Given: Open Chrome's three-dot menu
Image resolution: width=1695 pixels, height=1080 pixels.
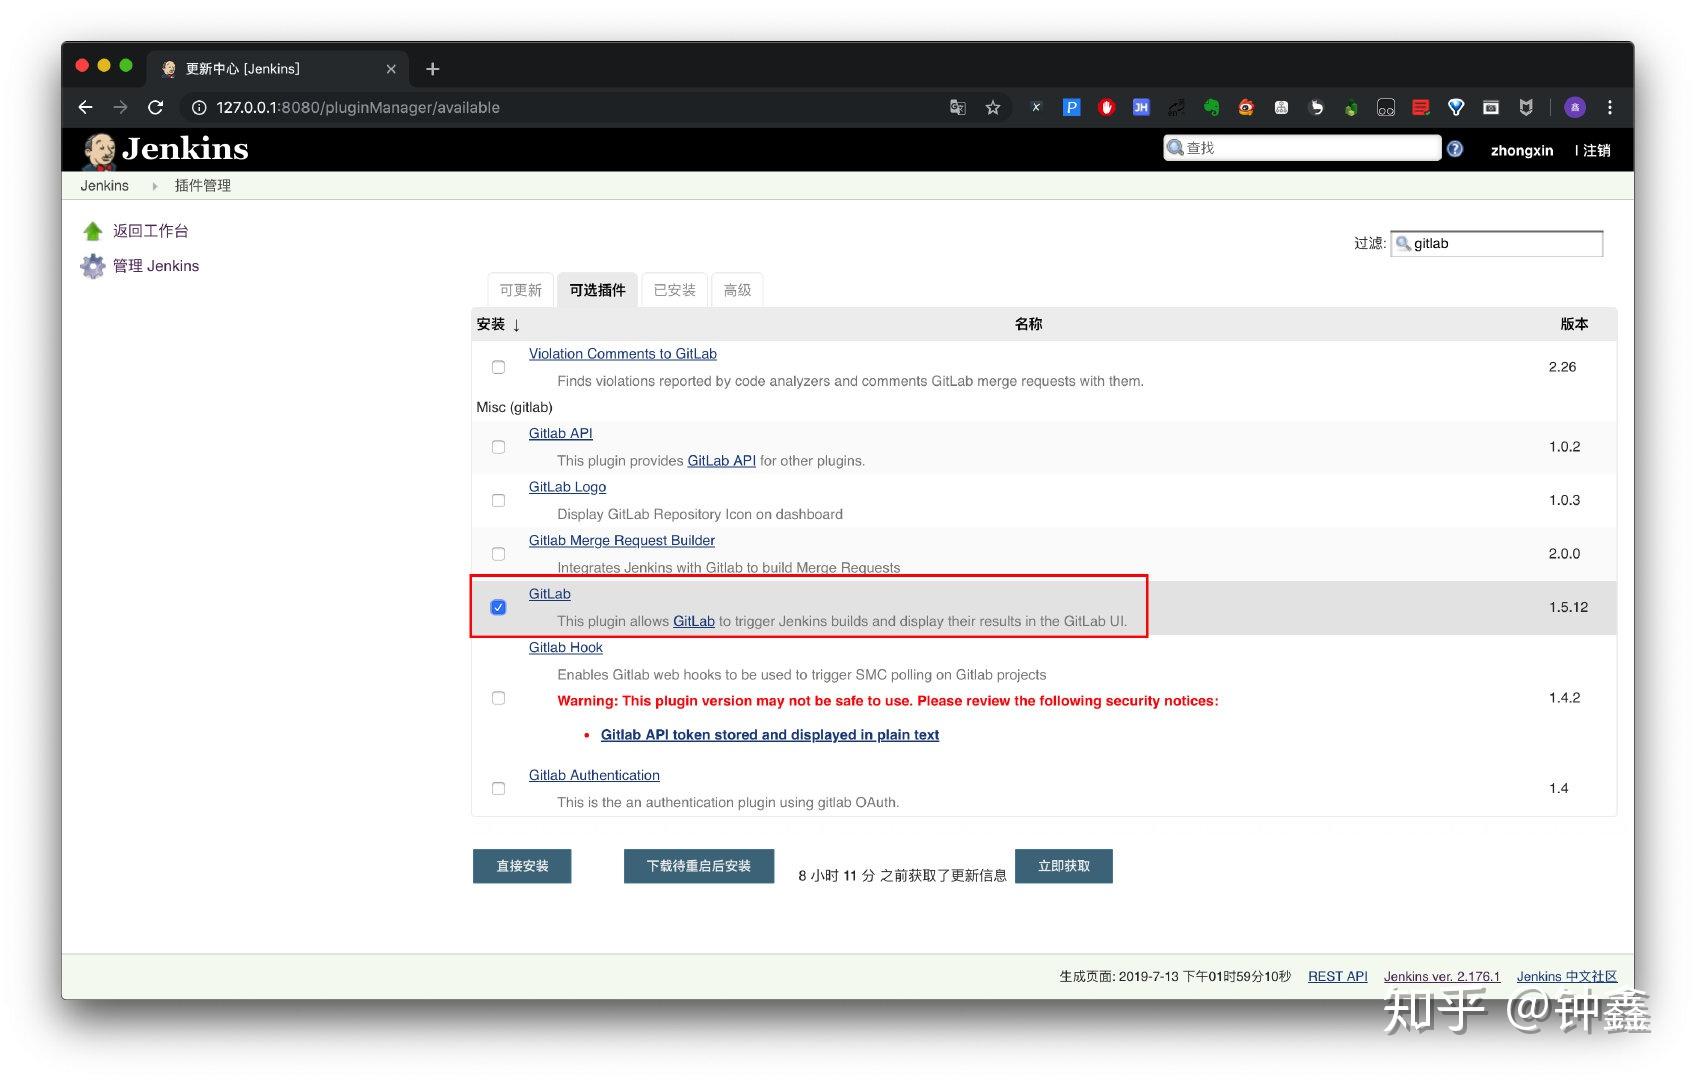Looking at the screenshot, I should point(1610,108).
